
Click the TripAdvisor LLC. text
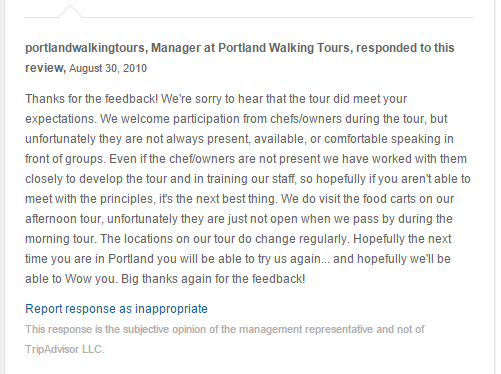point(65,349)
